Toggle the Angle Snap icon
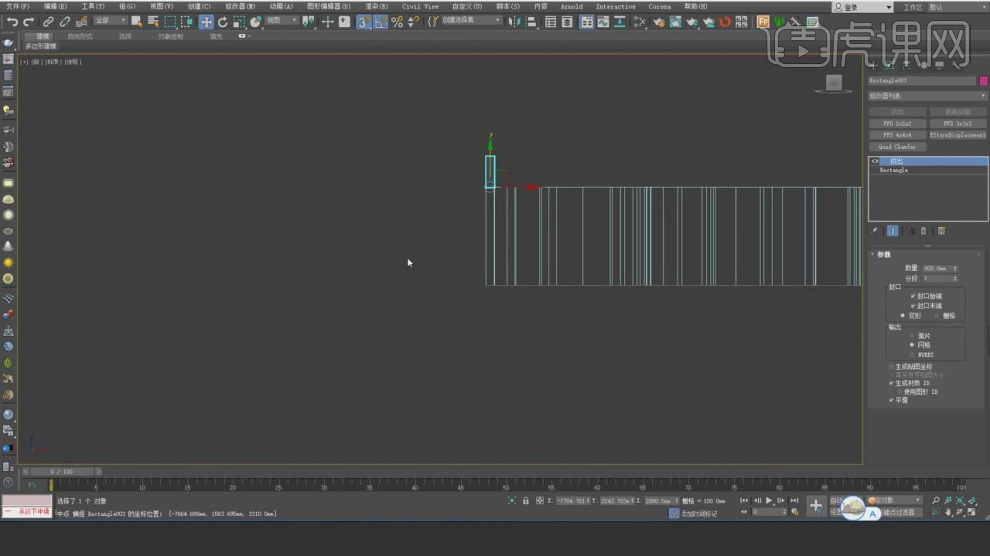This screenshot has height=556, width=990. (x=380, y=21)
